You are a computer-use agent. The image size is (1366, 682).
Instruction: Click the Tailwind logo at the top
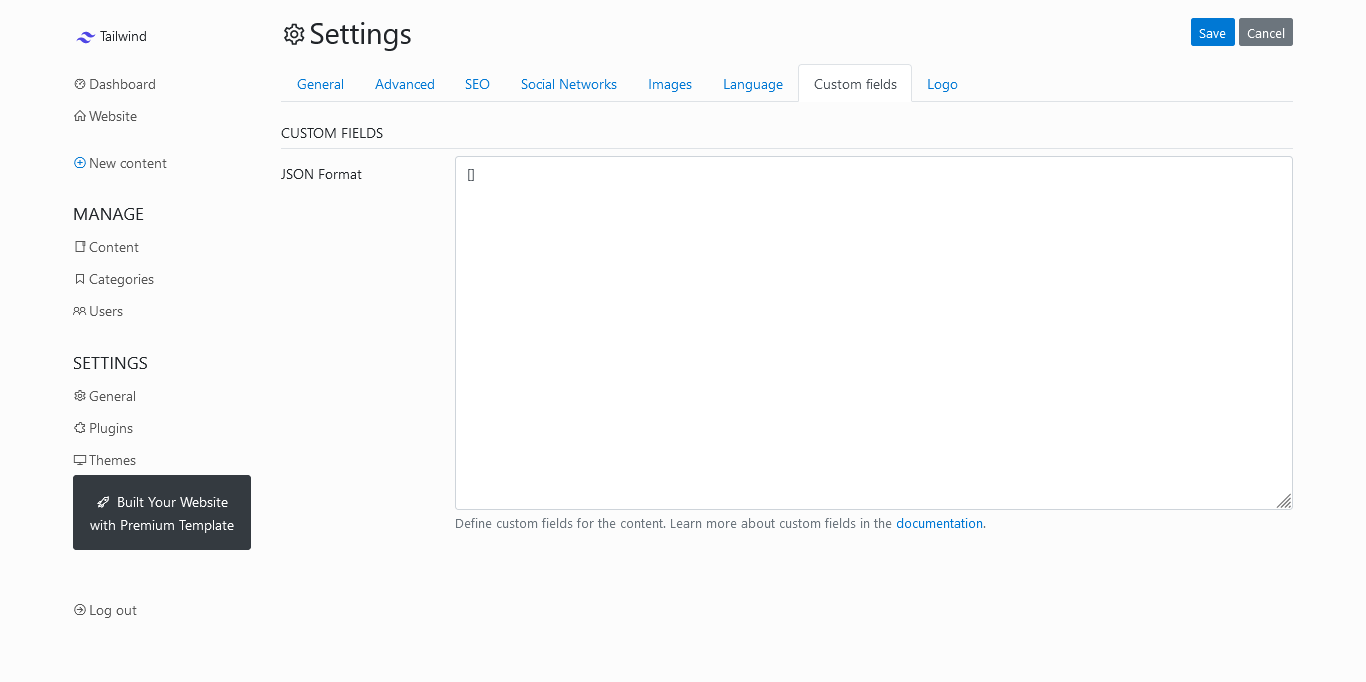pyautogui.click(x=111, y=36)
